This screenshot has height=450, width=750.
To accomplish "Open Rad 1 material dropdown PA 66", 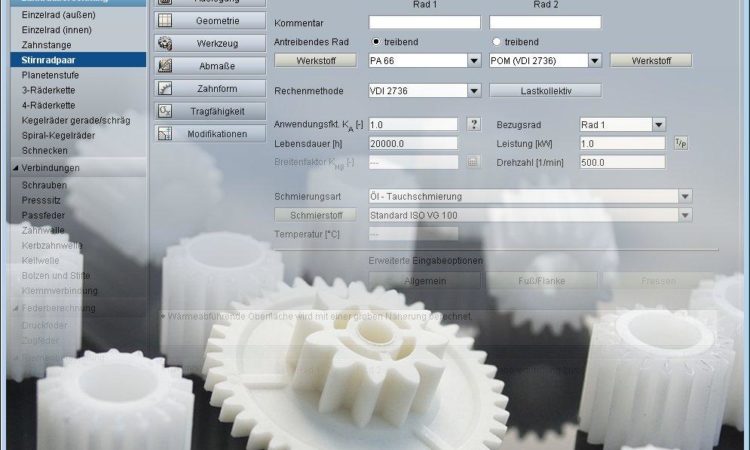I will (x=474, y=61).
